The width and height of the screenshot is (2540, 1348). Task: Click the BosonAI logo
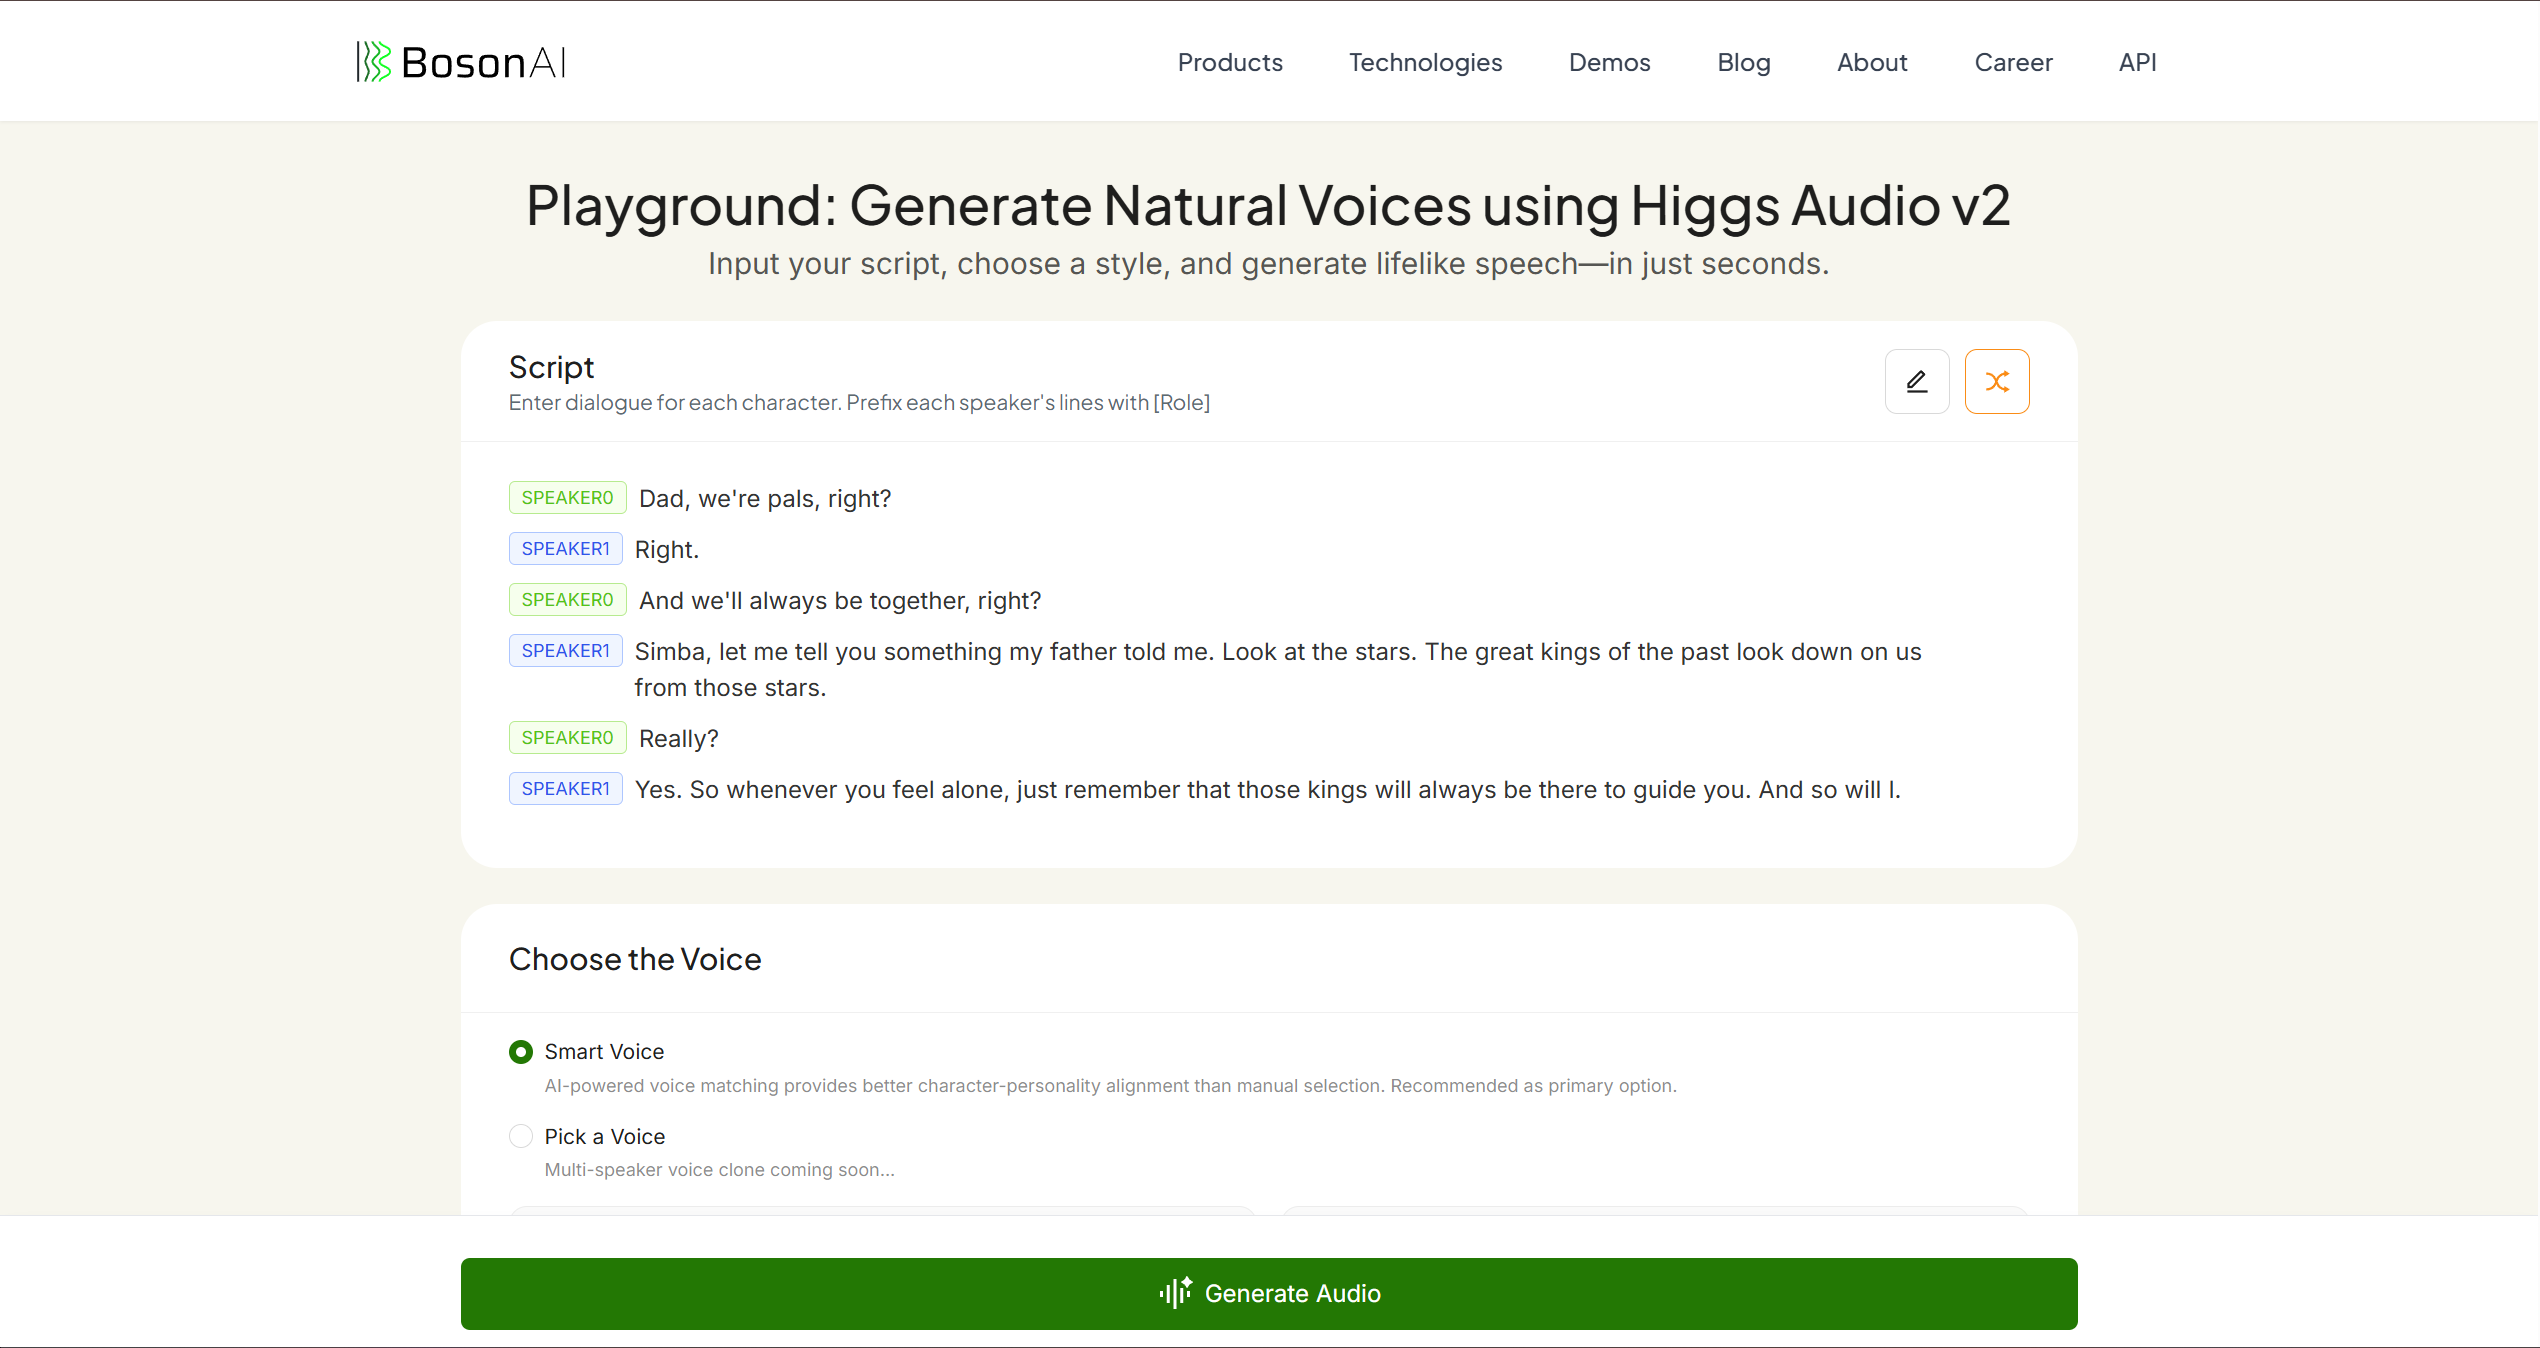click(461, 62)
